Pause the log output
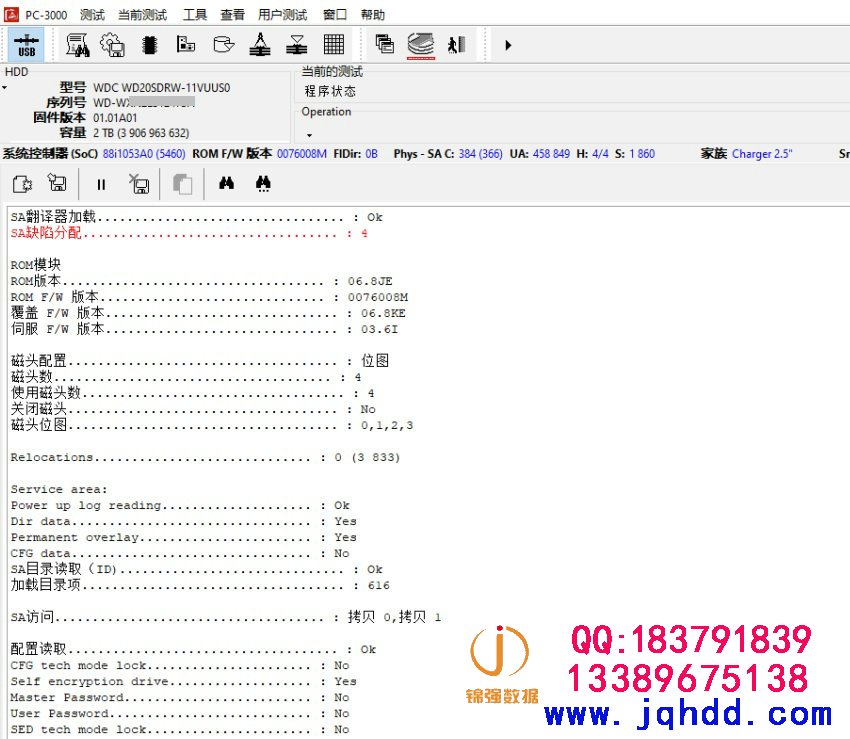850x739 pixels. click(x=101, y=185)
